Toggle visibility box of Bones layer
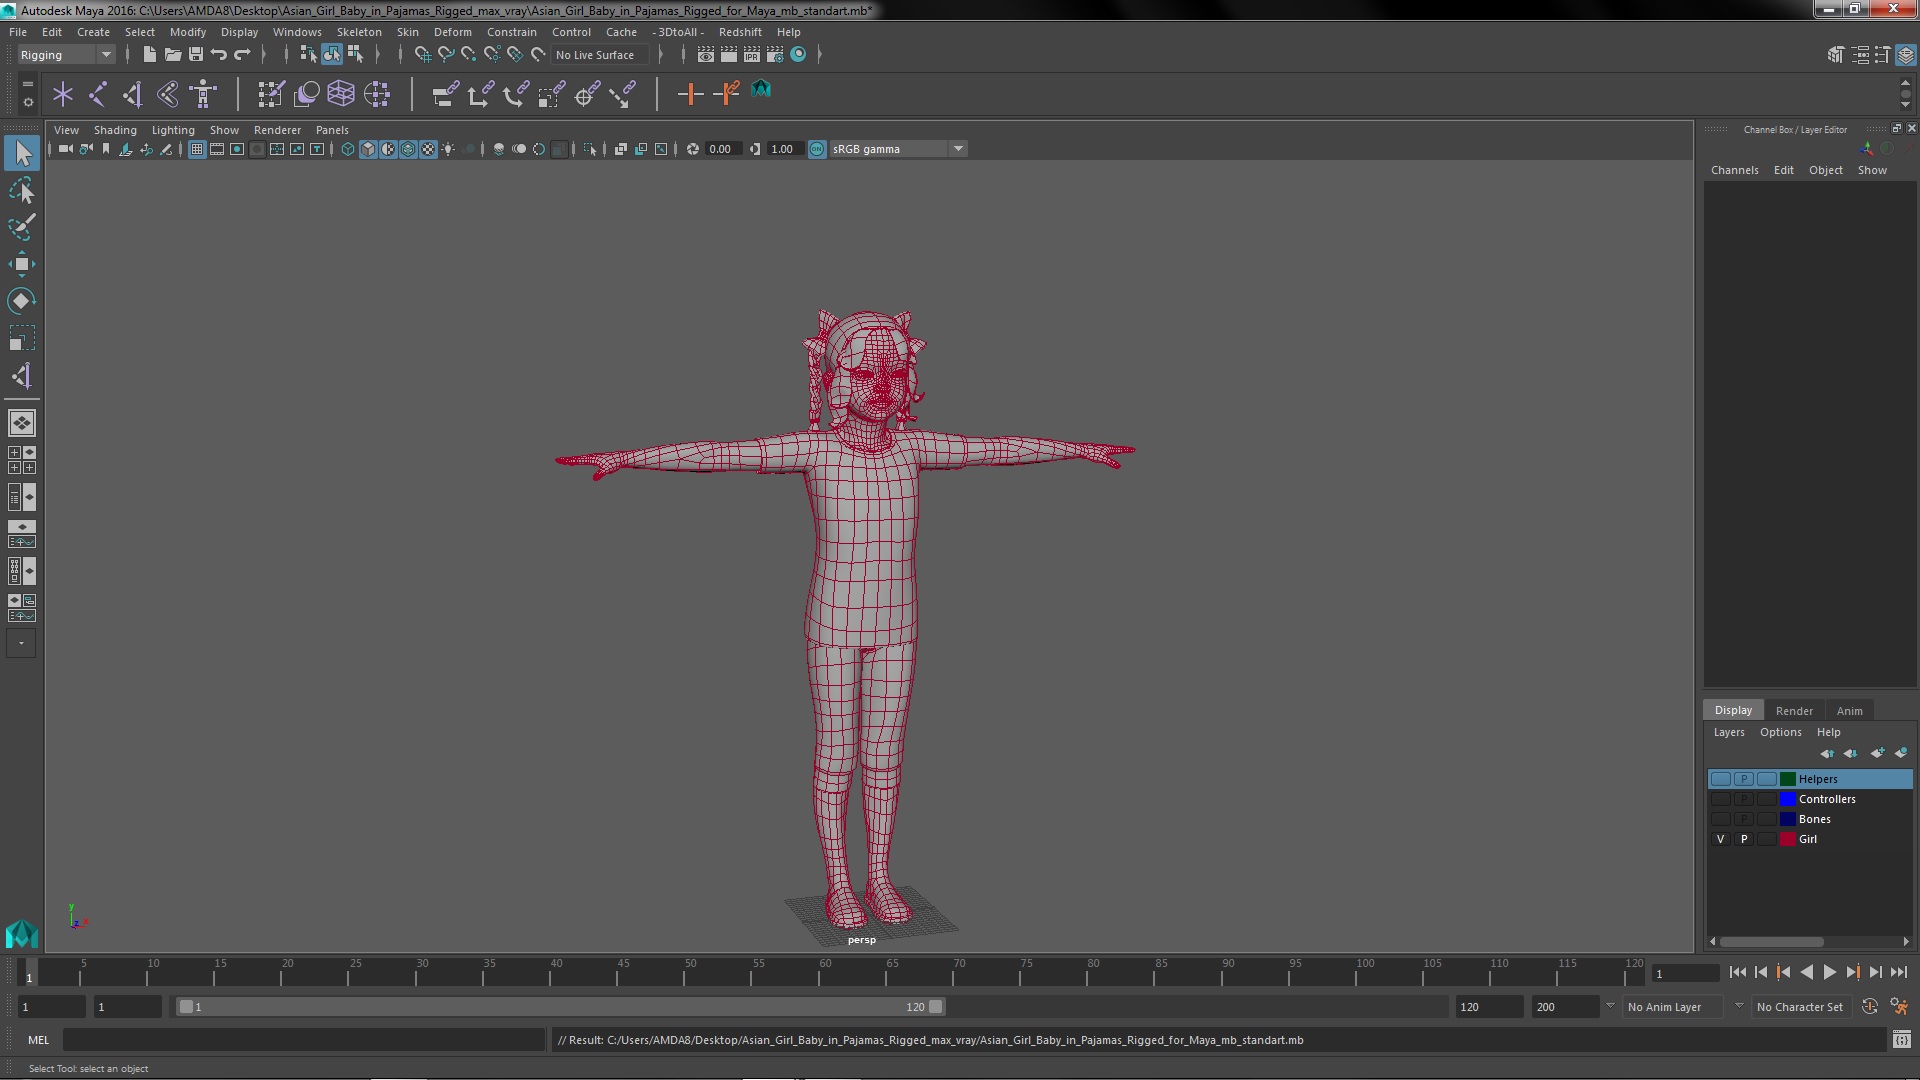Viewport: 1920px width, 1080px height. pyautogui.click(x=1720, y=819)
